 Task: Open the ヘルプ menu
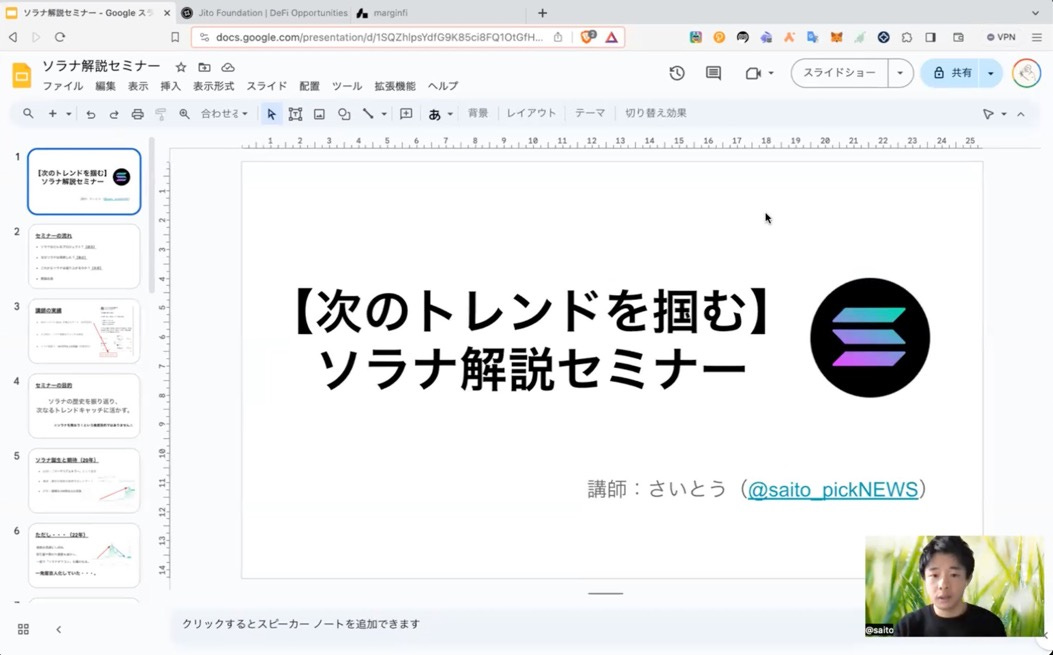[x=443, y=86]
